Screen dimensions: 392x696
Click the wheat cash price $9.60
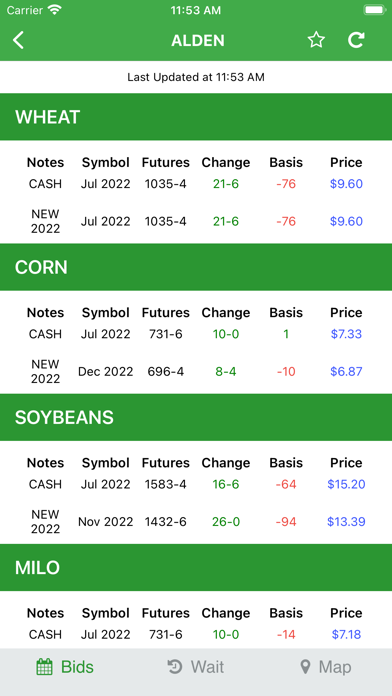[346, 183]
